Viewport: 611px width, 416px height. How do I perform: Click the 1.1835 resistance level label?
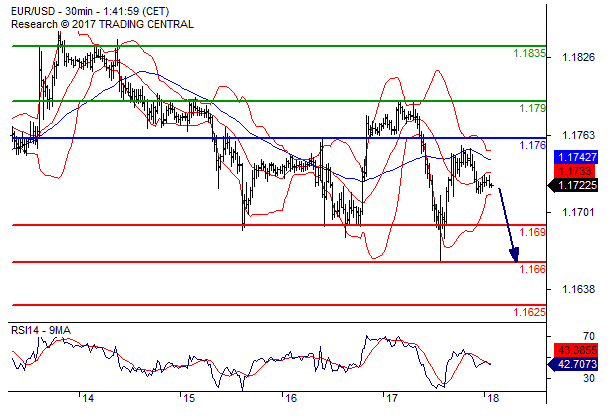point(529,53)
